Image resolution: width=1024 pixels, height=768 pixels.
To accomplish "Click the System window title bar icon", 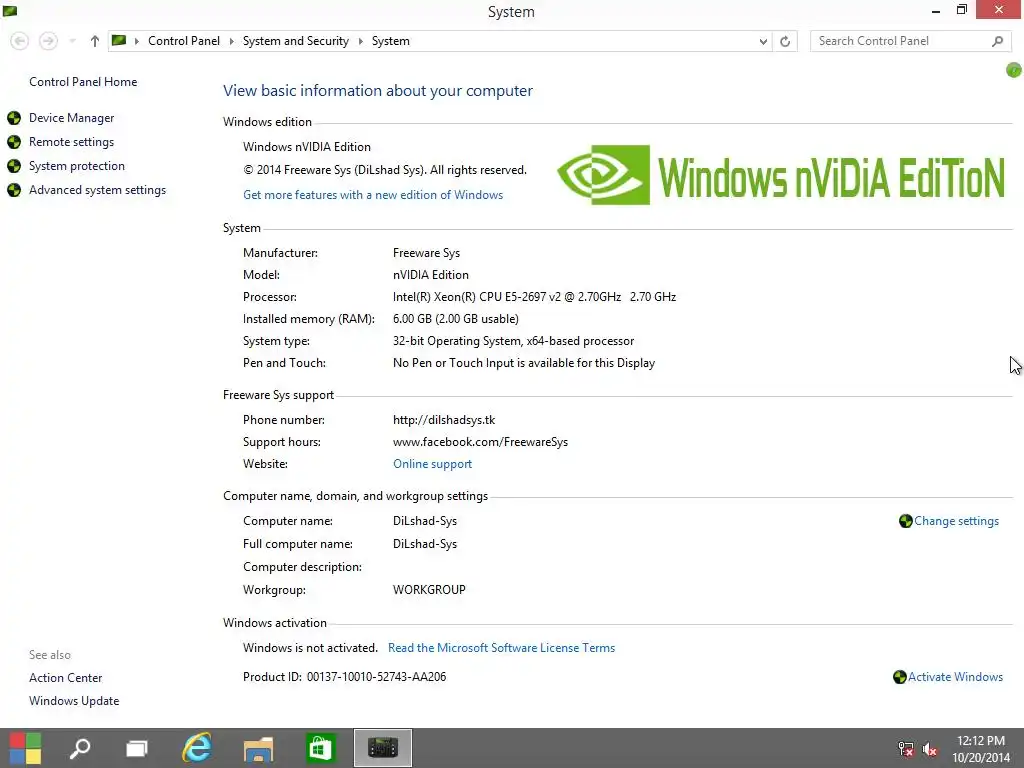I will [x=10, y=10].
